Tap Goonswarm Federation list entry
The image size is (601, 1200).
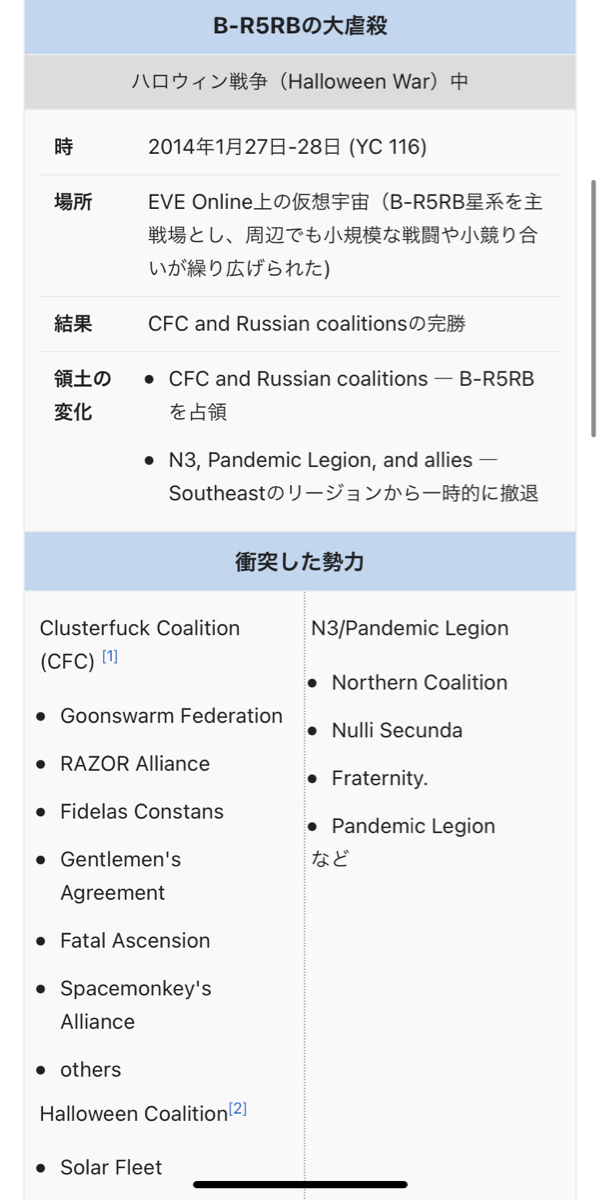(x=171, y=716)
